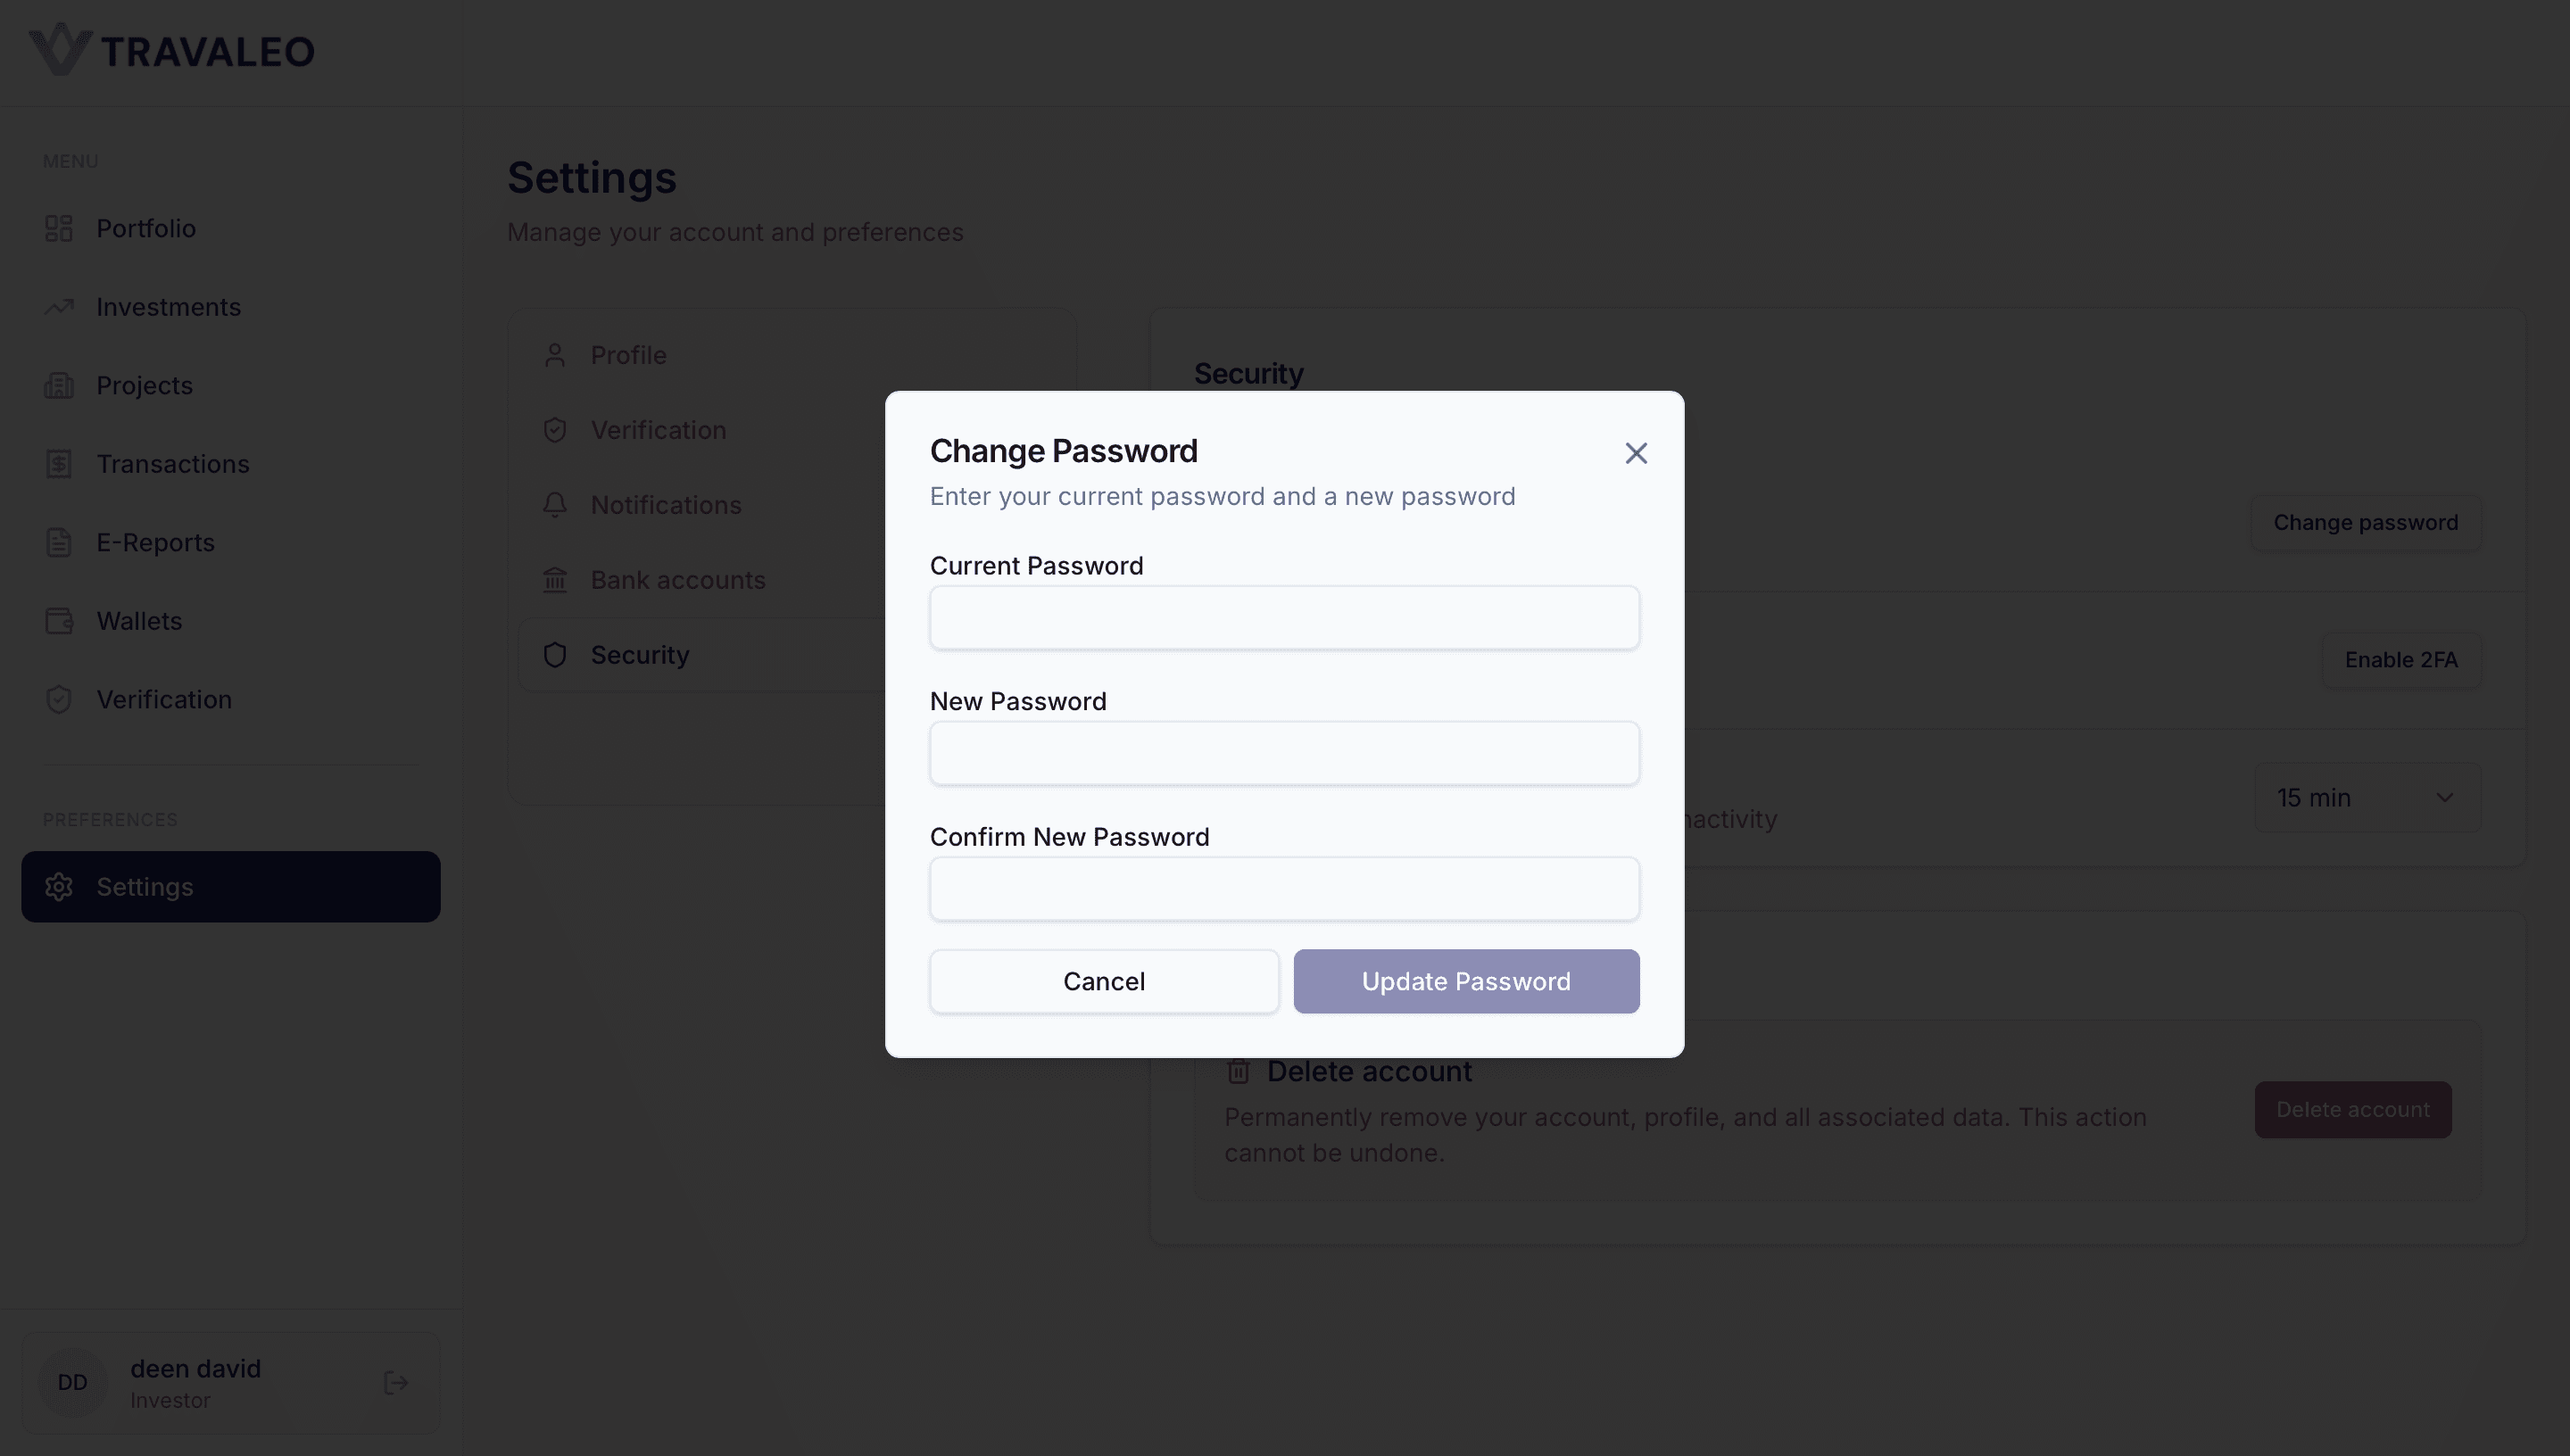Image resolution: width=2570 pixels, height=1456 pixels.
Task: Click the Bank accounts building icon
Action: (x=555, y=580)
